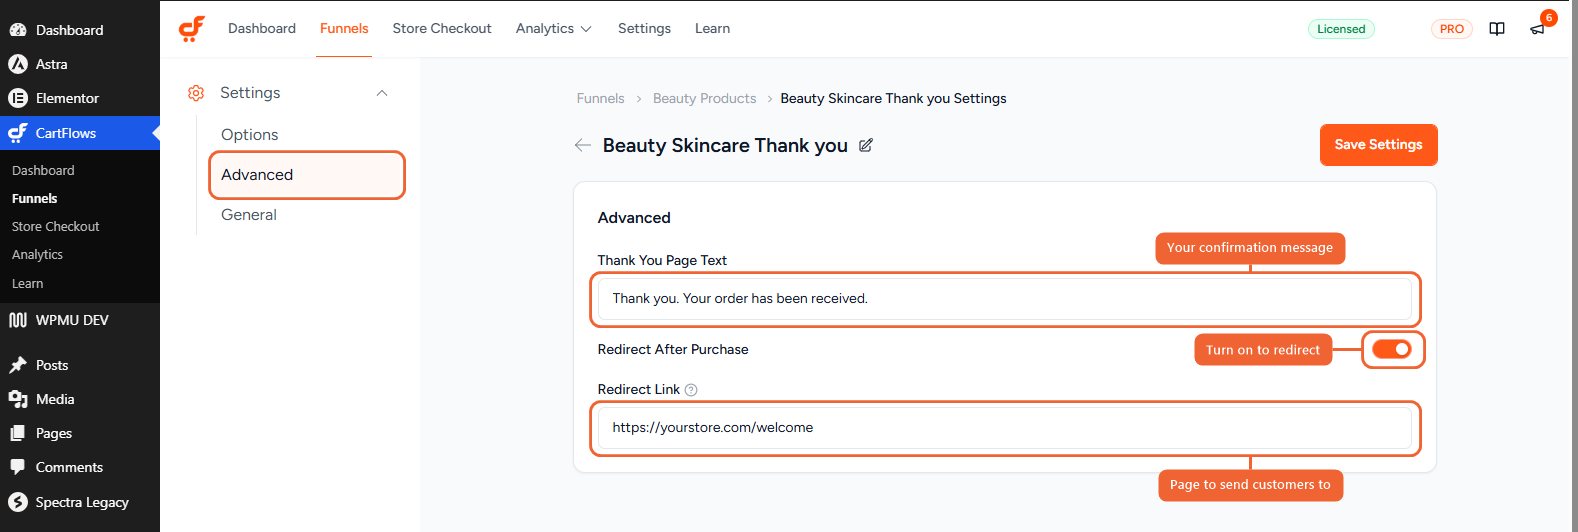Click the Licensed status badge
The image size is (1578, 532).
(1341, 29)
